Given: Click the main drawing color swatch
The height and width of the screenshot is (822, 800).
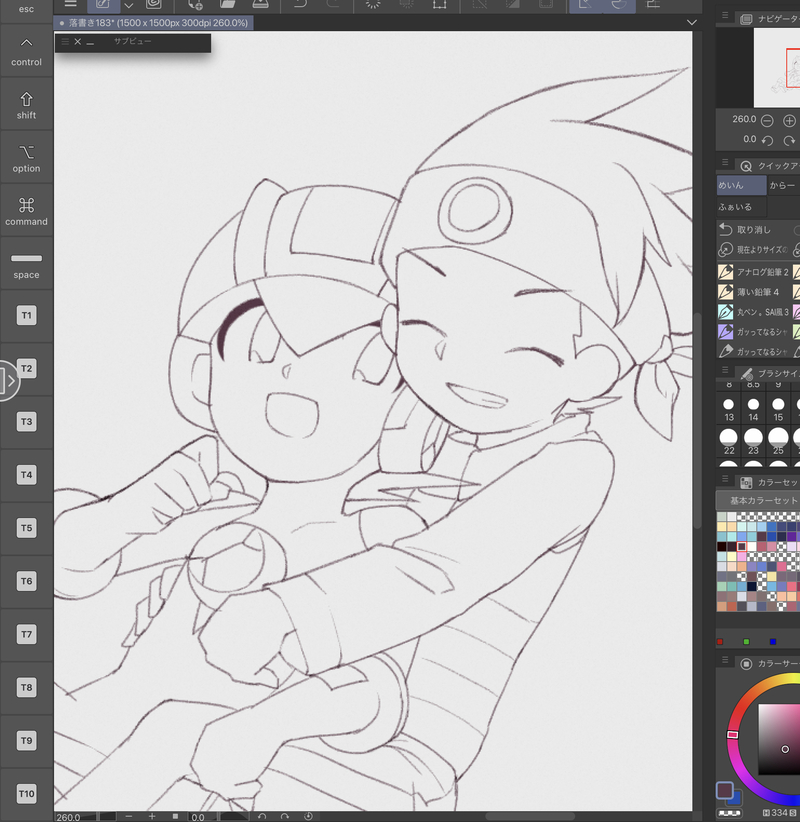Looking at the screenshot, I should [725, 790].
